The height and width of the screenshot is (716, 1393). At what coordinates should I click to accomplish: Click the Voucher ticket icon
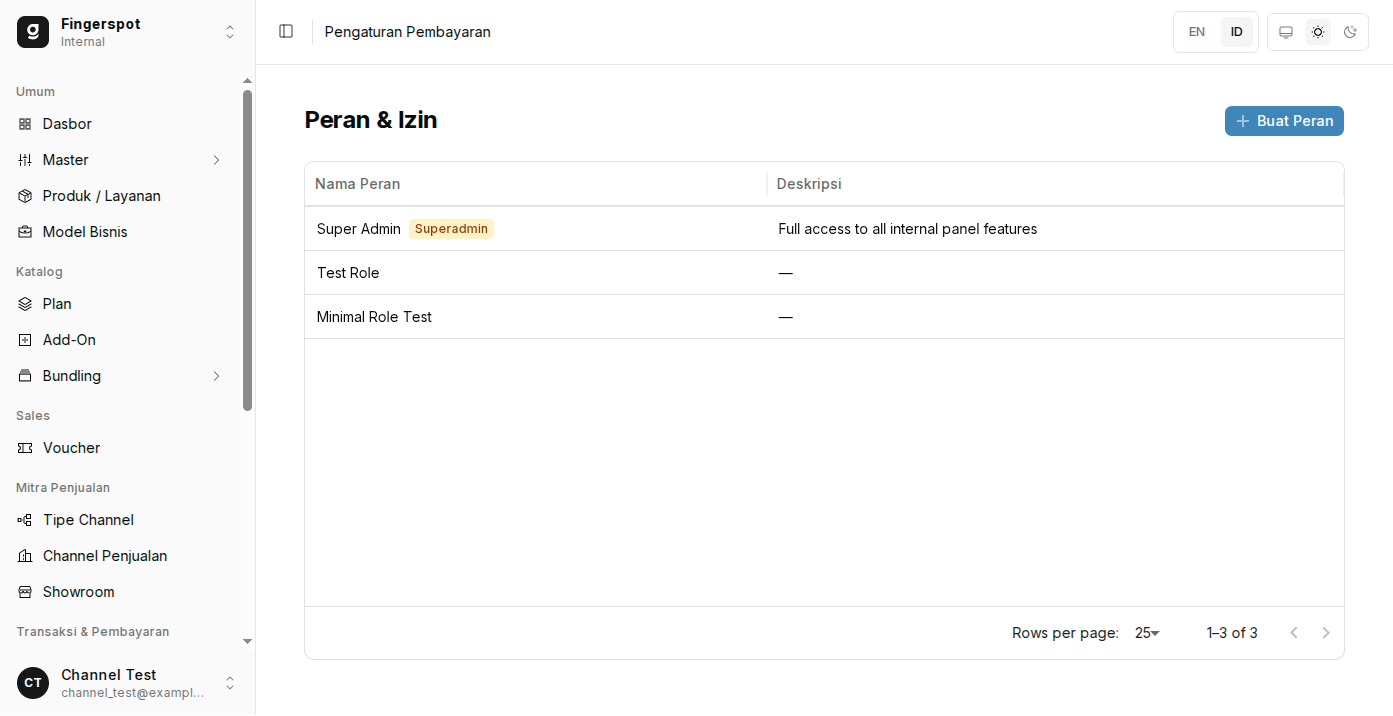click(25, 448)
